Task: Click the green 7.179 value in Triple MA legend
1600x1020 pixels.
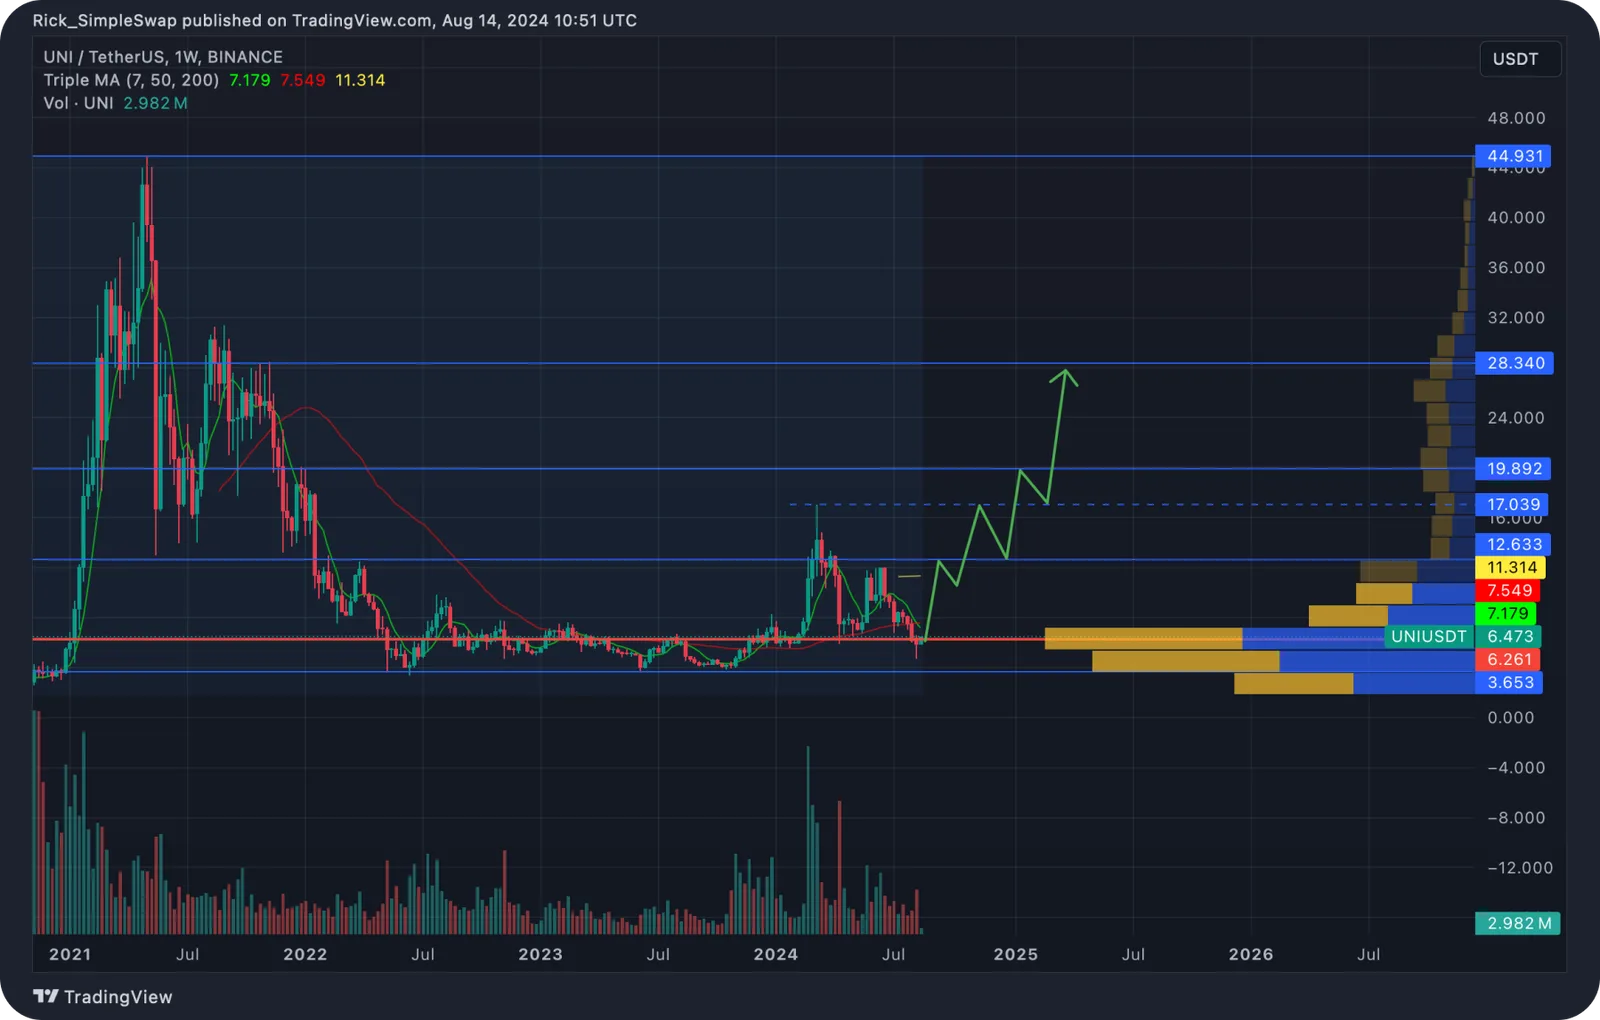Action: pyautogui.click(x=250, y=80)
